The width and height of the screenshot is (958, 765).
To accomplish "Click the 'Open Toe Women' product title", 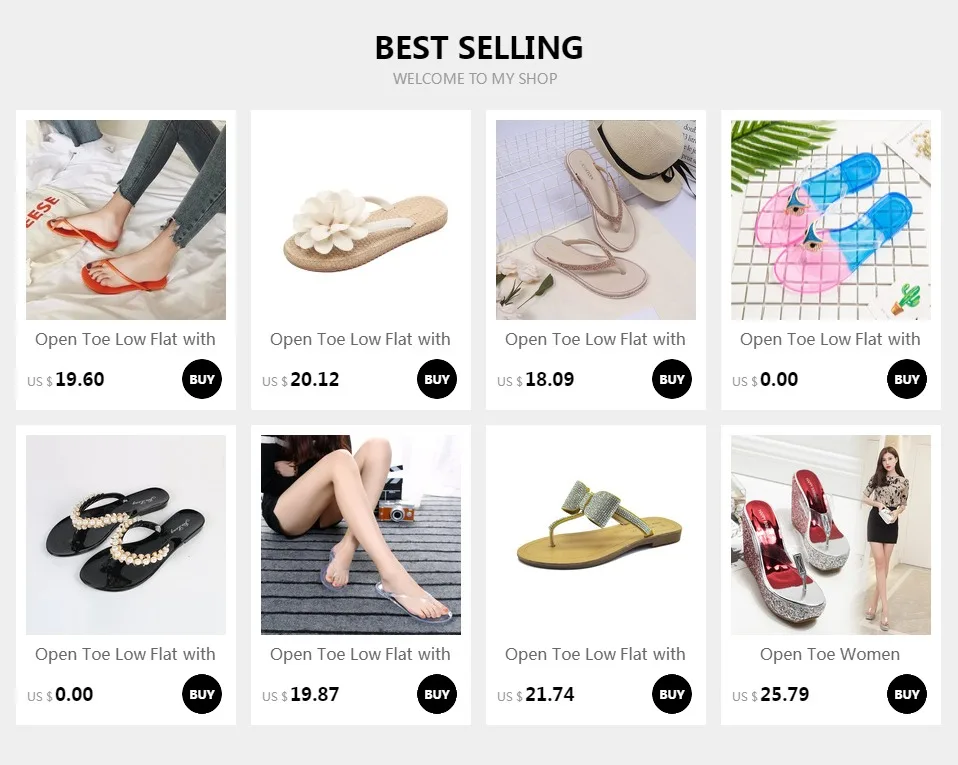I will pos(830,654).
